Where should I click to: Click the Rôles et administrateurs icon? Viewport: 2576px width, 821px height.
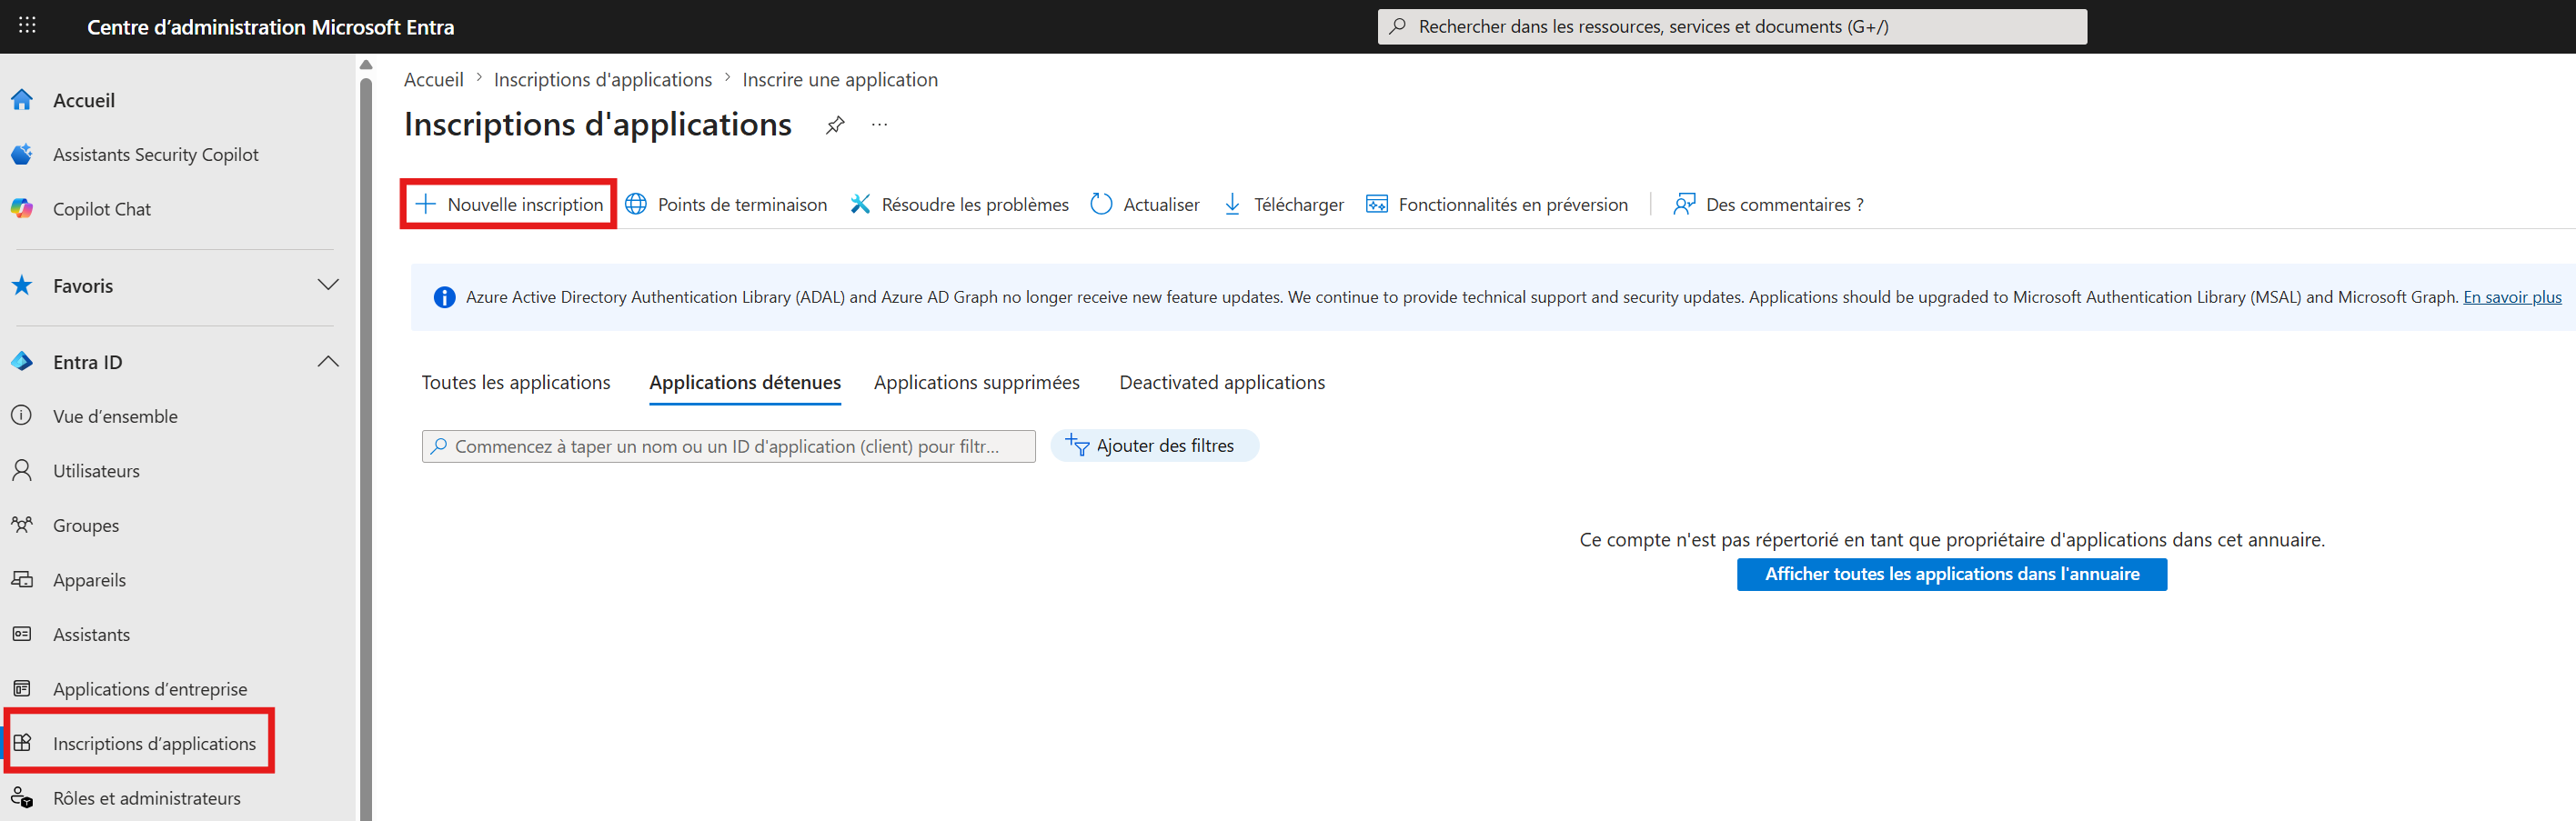click(22, 798)
